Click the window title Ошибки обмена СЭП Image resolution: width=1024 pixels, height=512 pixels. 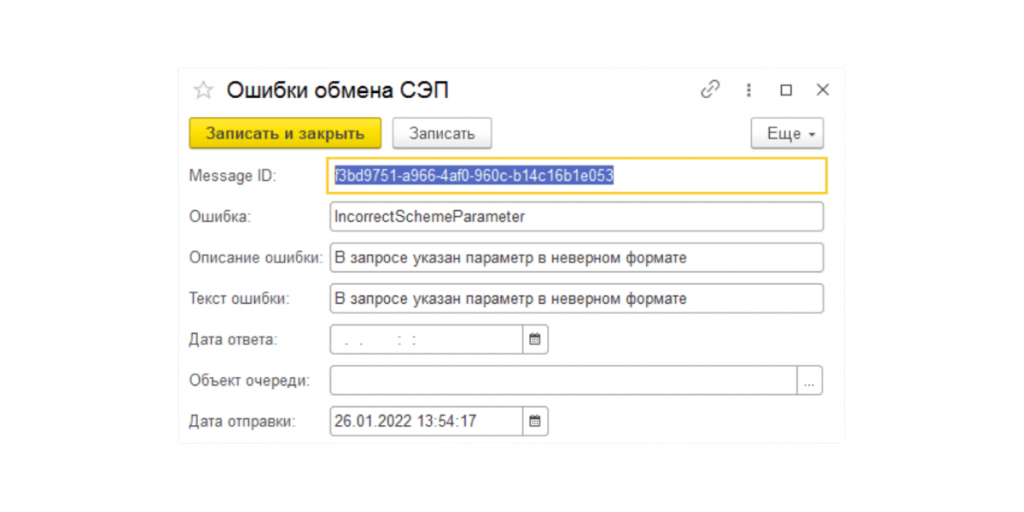point(337,90)
